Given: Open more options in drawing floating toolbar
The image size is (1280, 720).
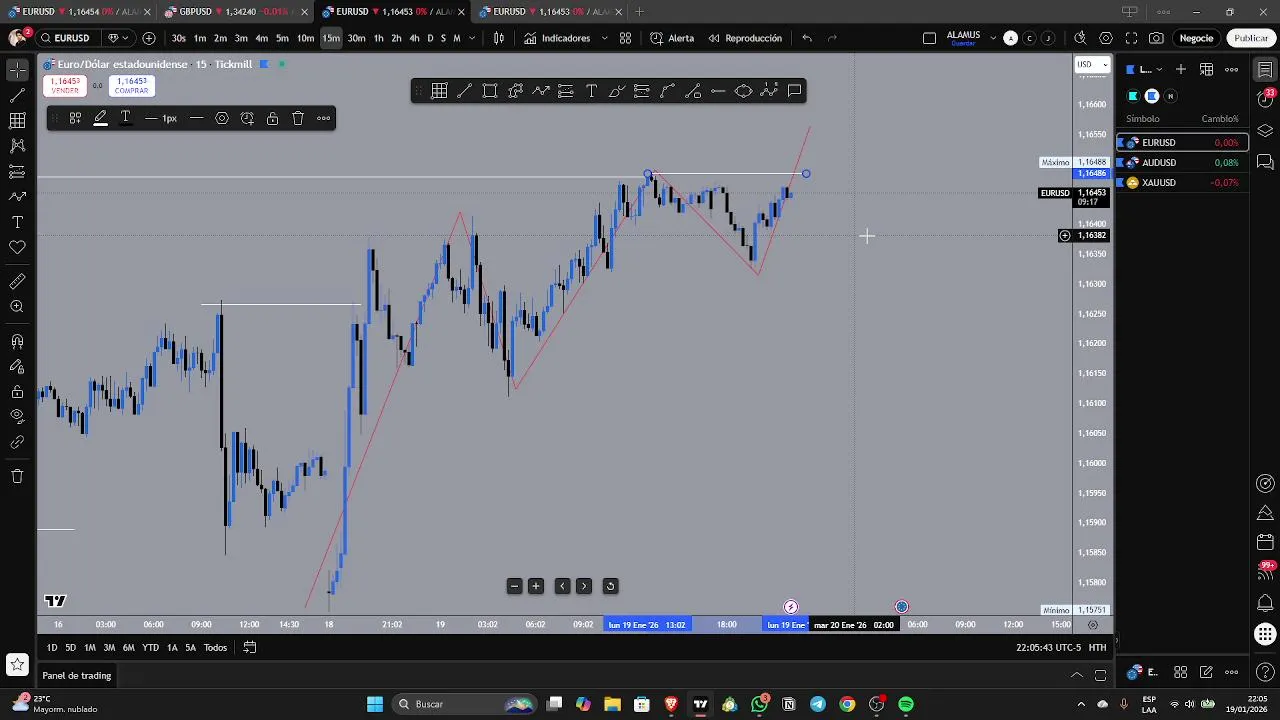Looking at the screenshot, I should tap(323, 118).
